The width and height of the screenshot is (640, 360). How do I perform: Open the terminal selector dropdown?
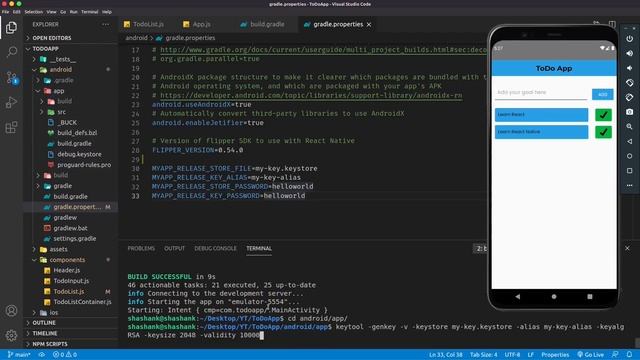click(x=480, y=248)
